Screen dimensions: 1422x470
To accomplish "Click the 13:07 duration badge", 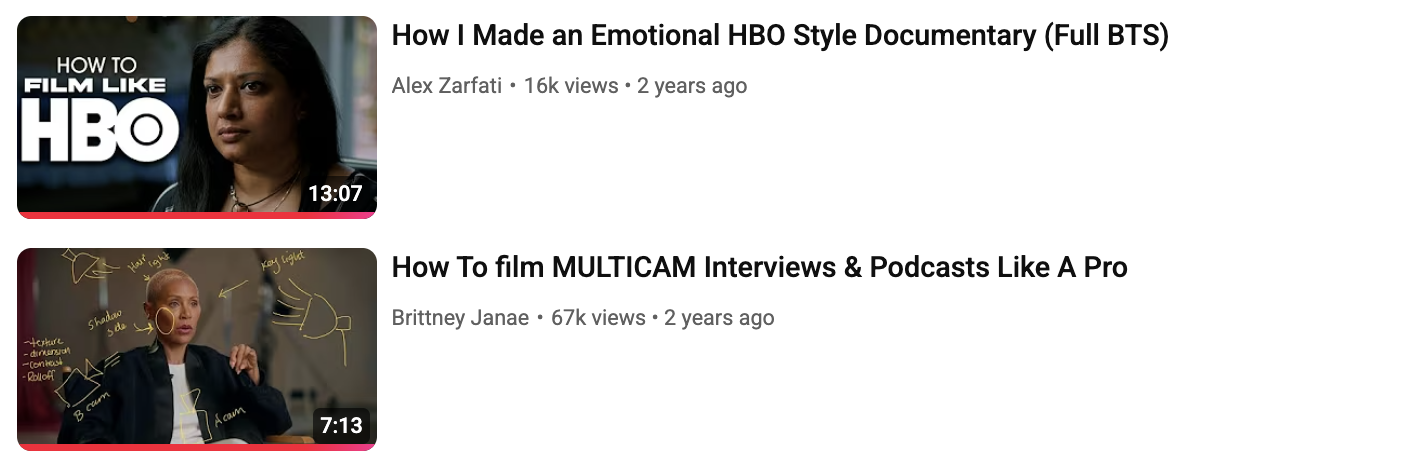I will (x=335, y=193).
